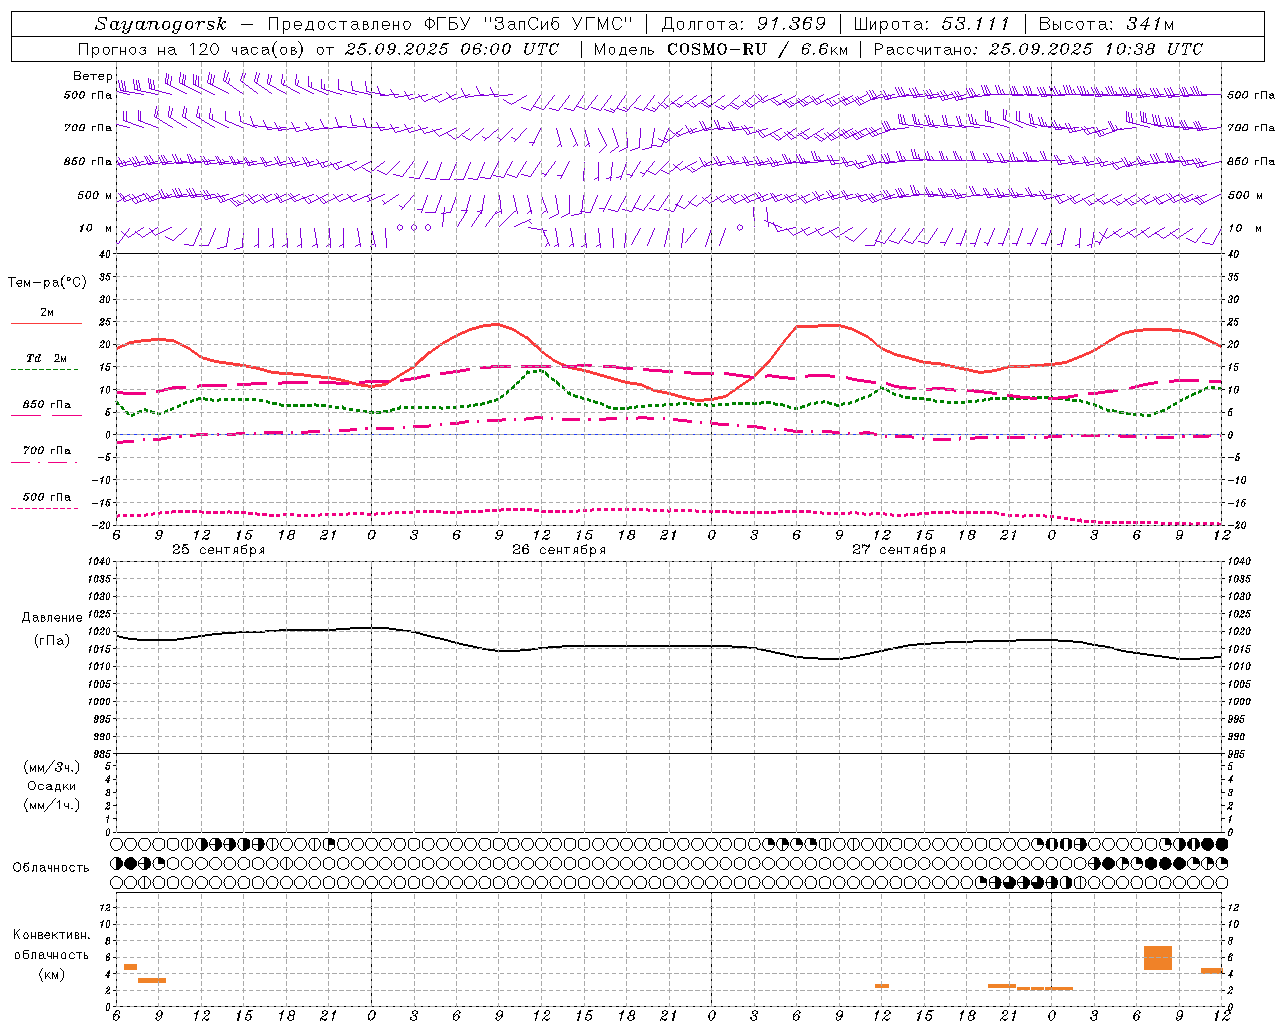Click 'Рассчитано: 25.09.2025 10:38 UTC' timestamp
The height and width of the screenshot is (1024, 1280).
click(x=1038, y=49)
